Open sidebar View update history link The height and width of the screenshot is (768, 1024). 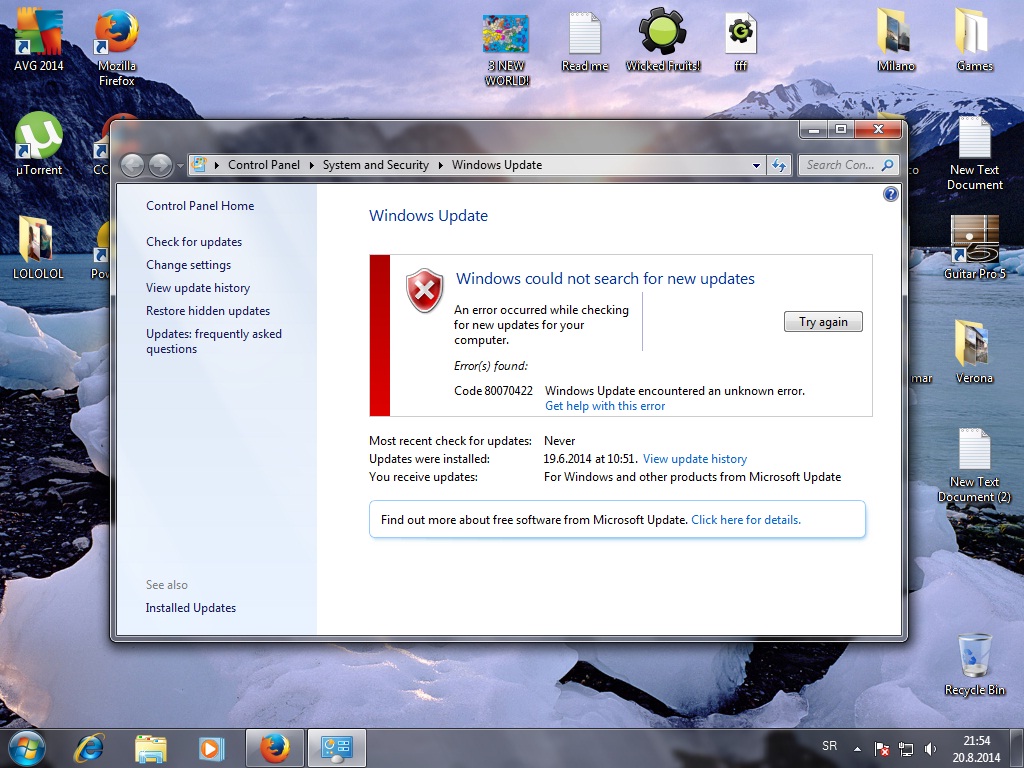(198, 287)
